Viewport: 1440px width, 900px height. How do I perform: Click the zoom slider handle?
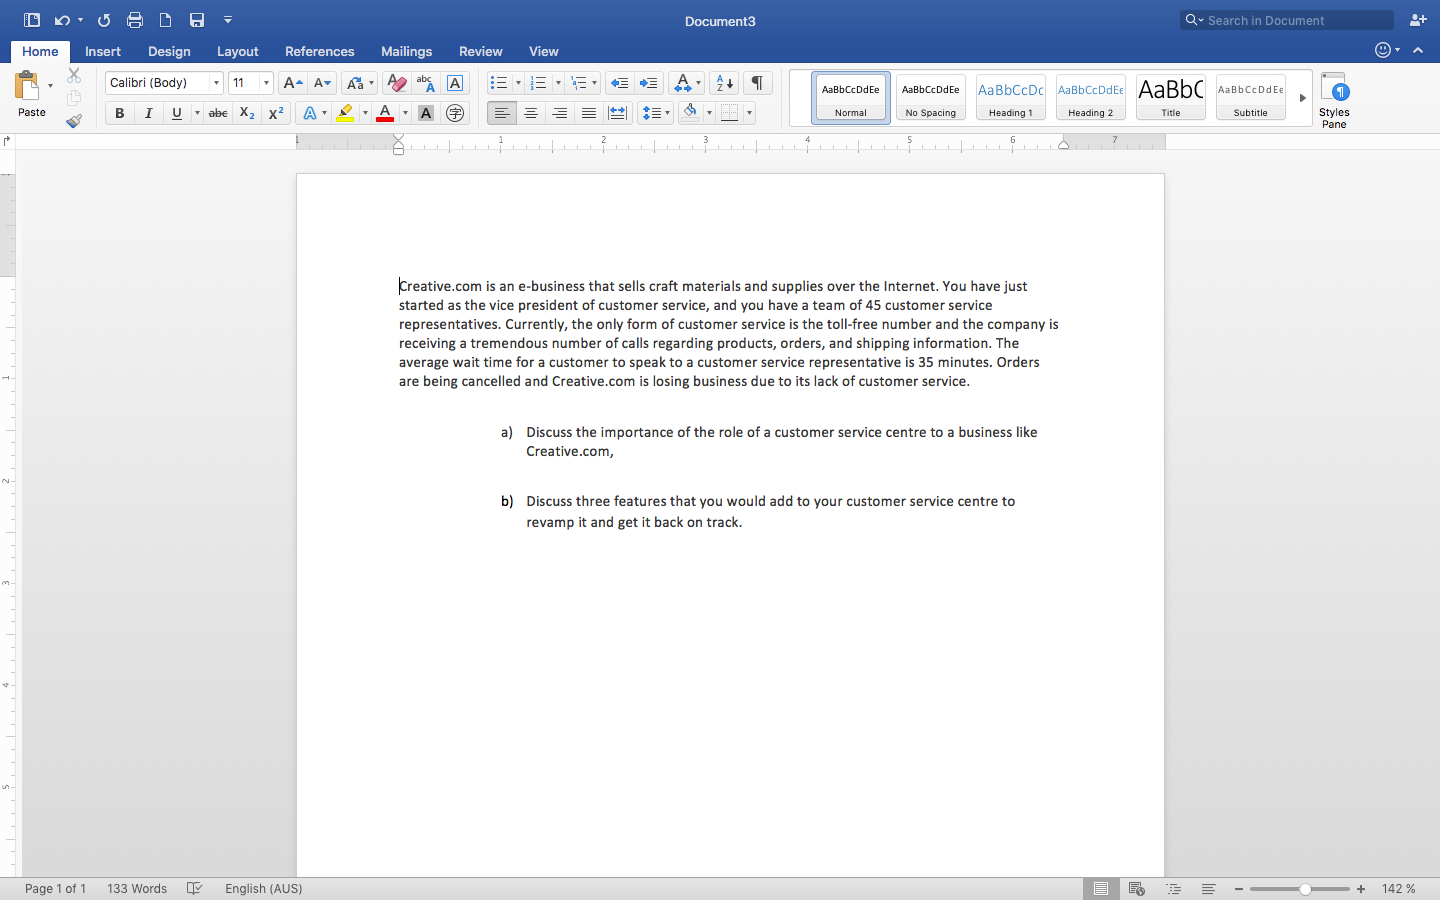1305,889
